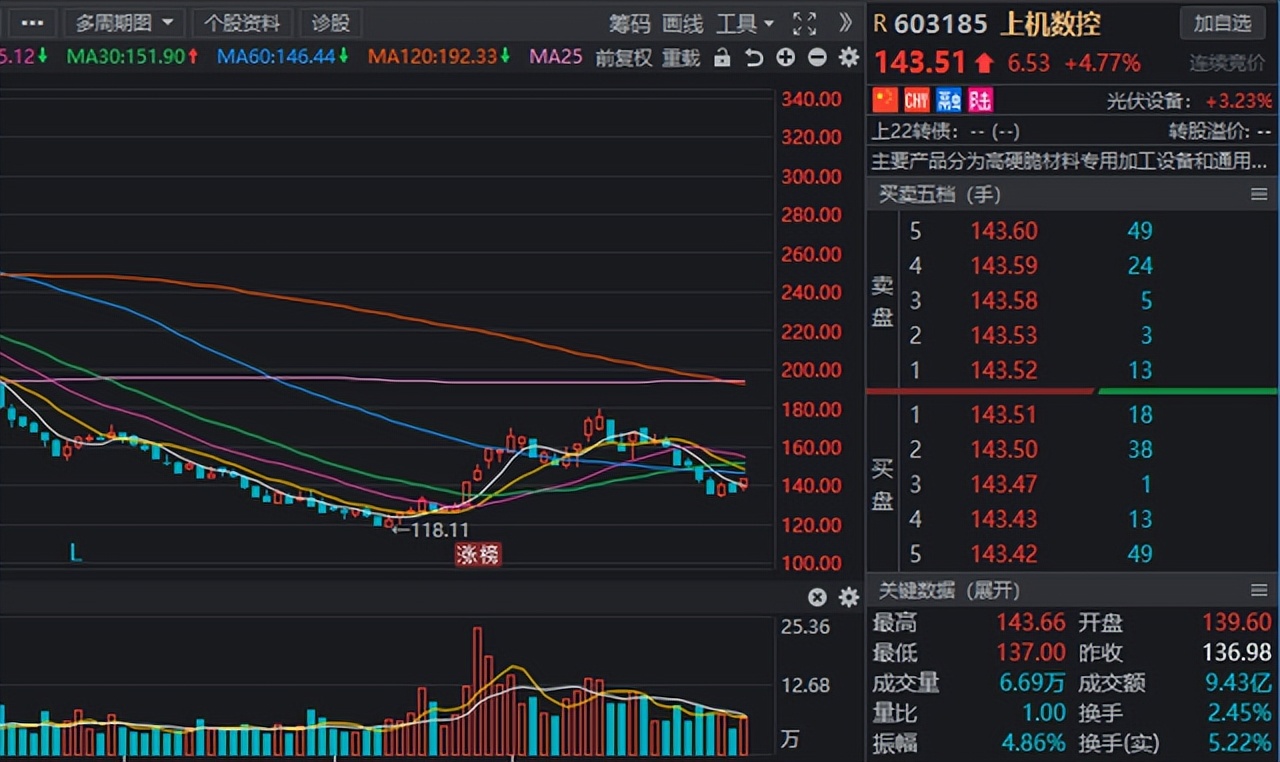Click the 涨榜 marker on the chart
Image resolution: width=1280 pixels, height=762 pixels.
coord(477,555)
